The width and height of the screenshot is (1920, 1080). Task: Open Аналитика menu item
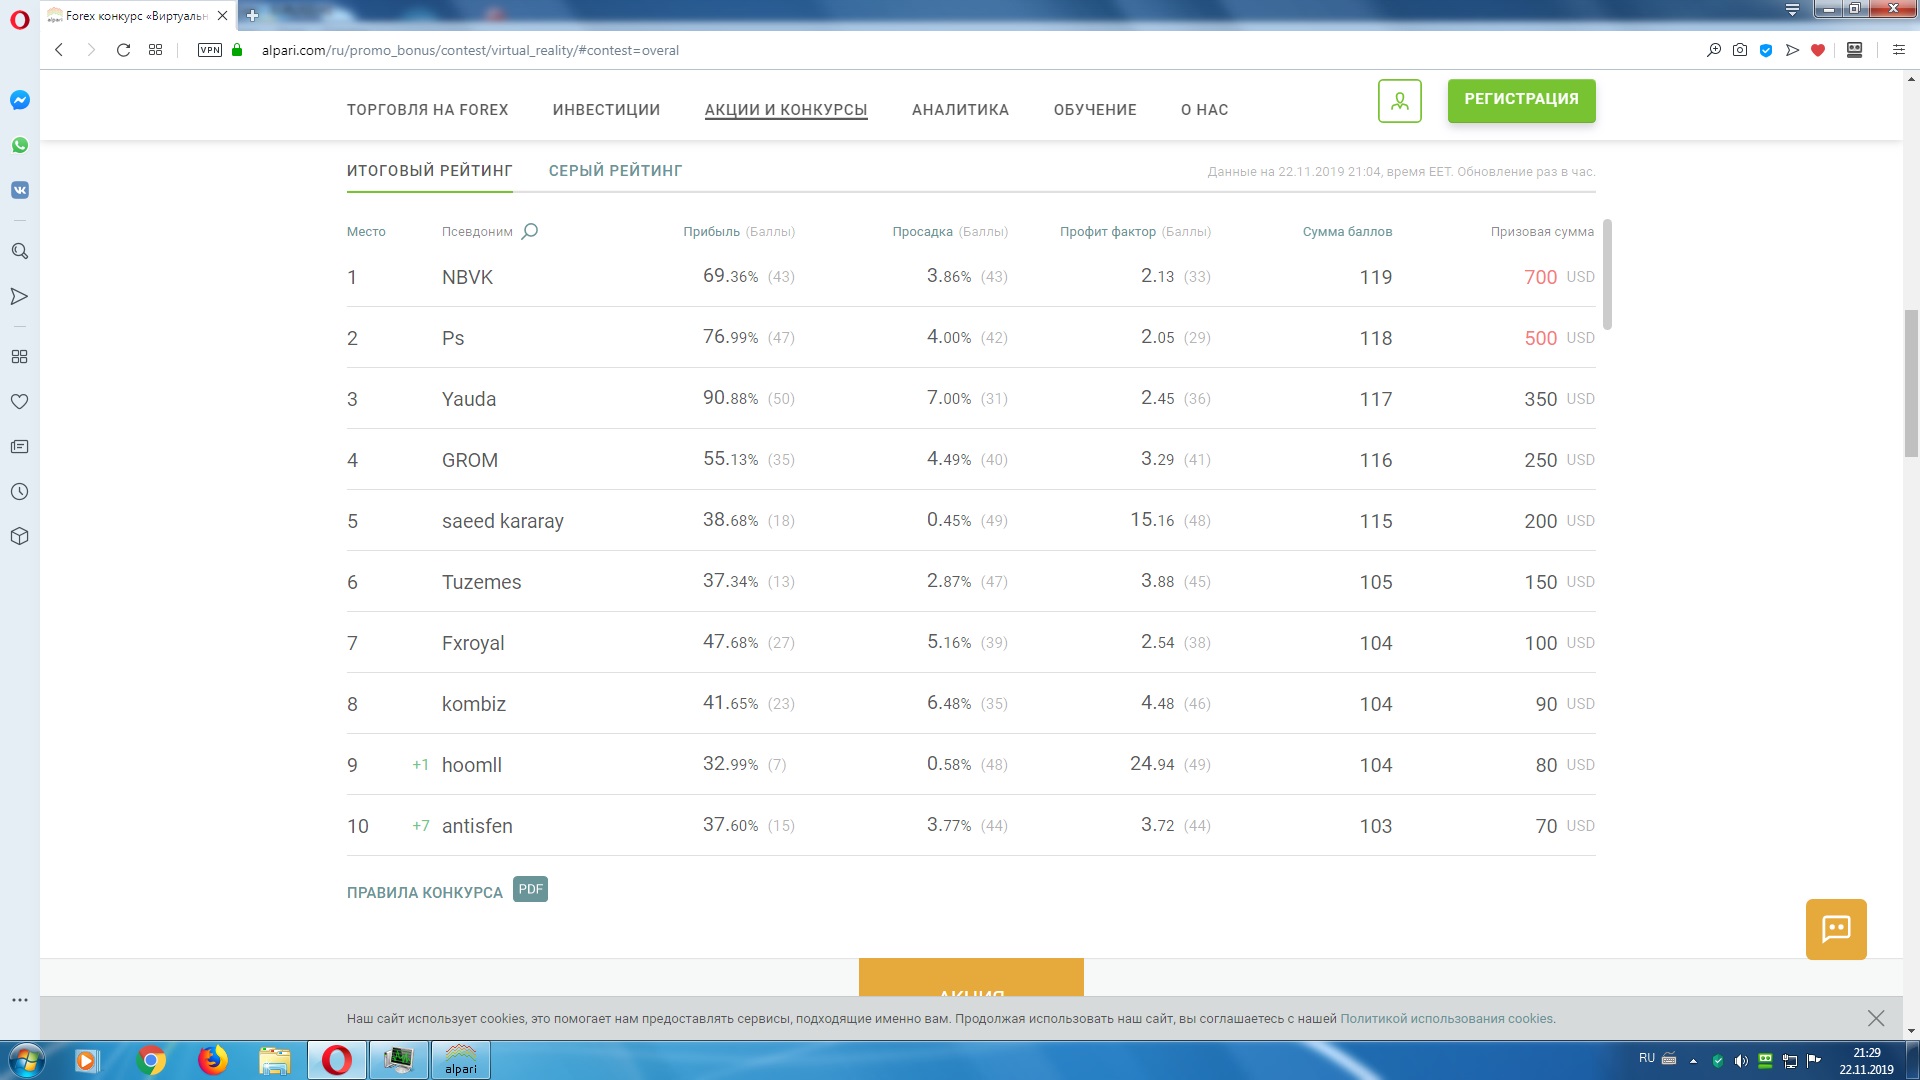[960, 110]
